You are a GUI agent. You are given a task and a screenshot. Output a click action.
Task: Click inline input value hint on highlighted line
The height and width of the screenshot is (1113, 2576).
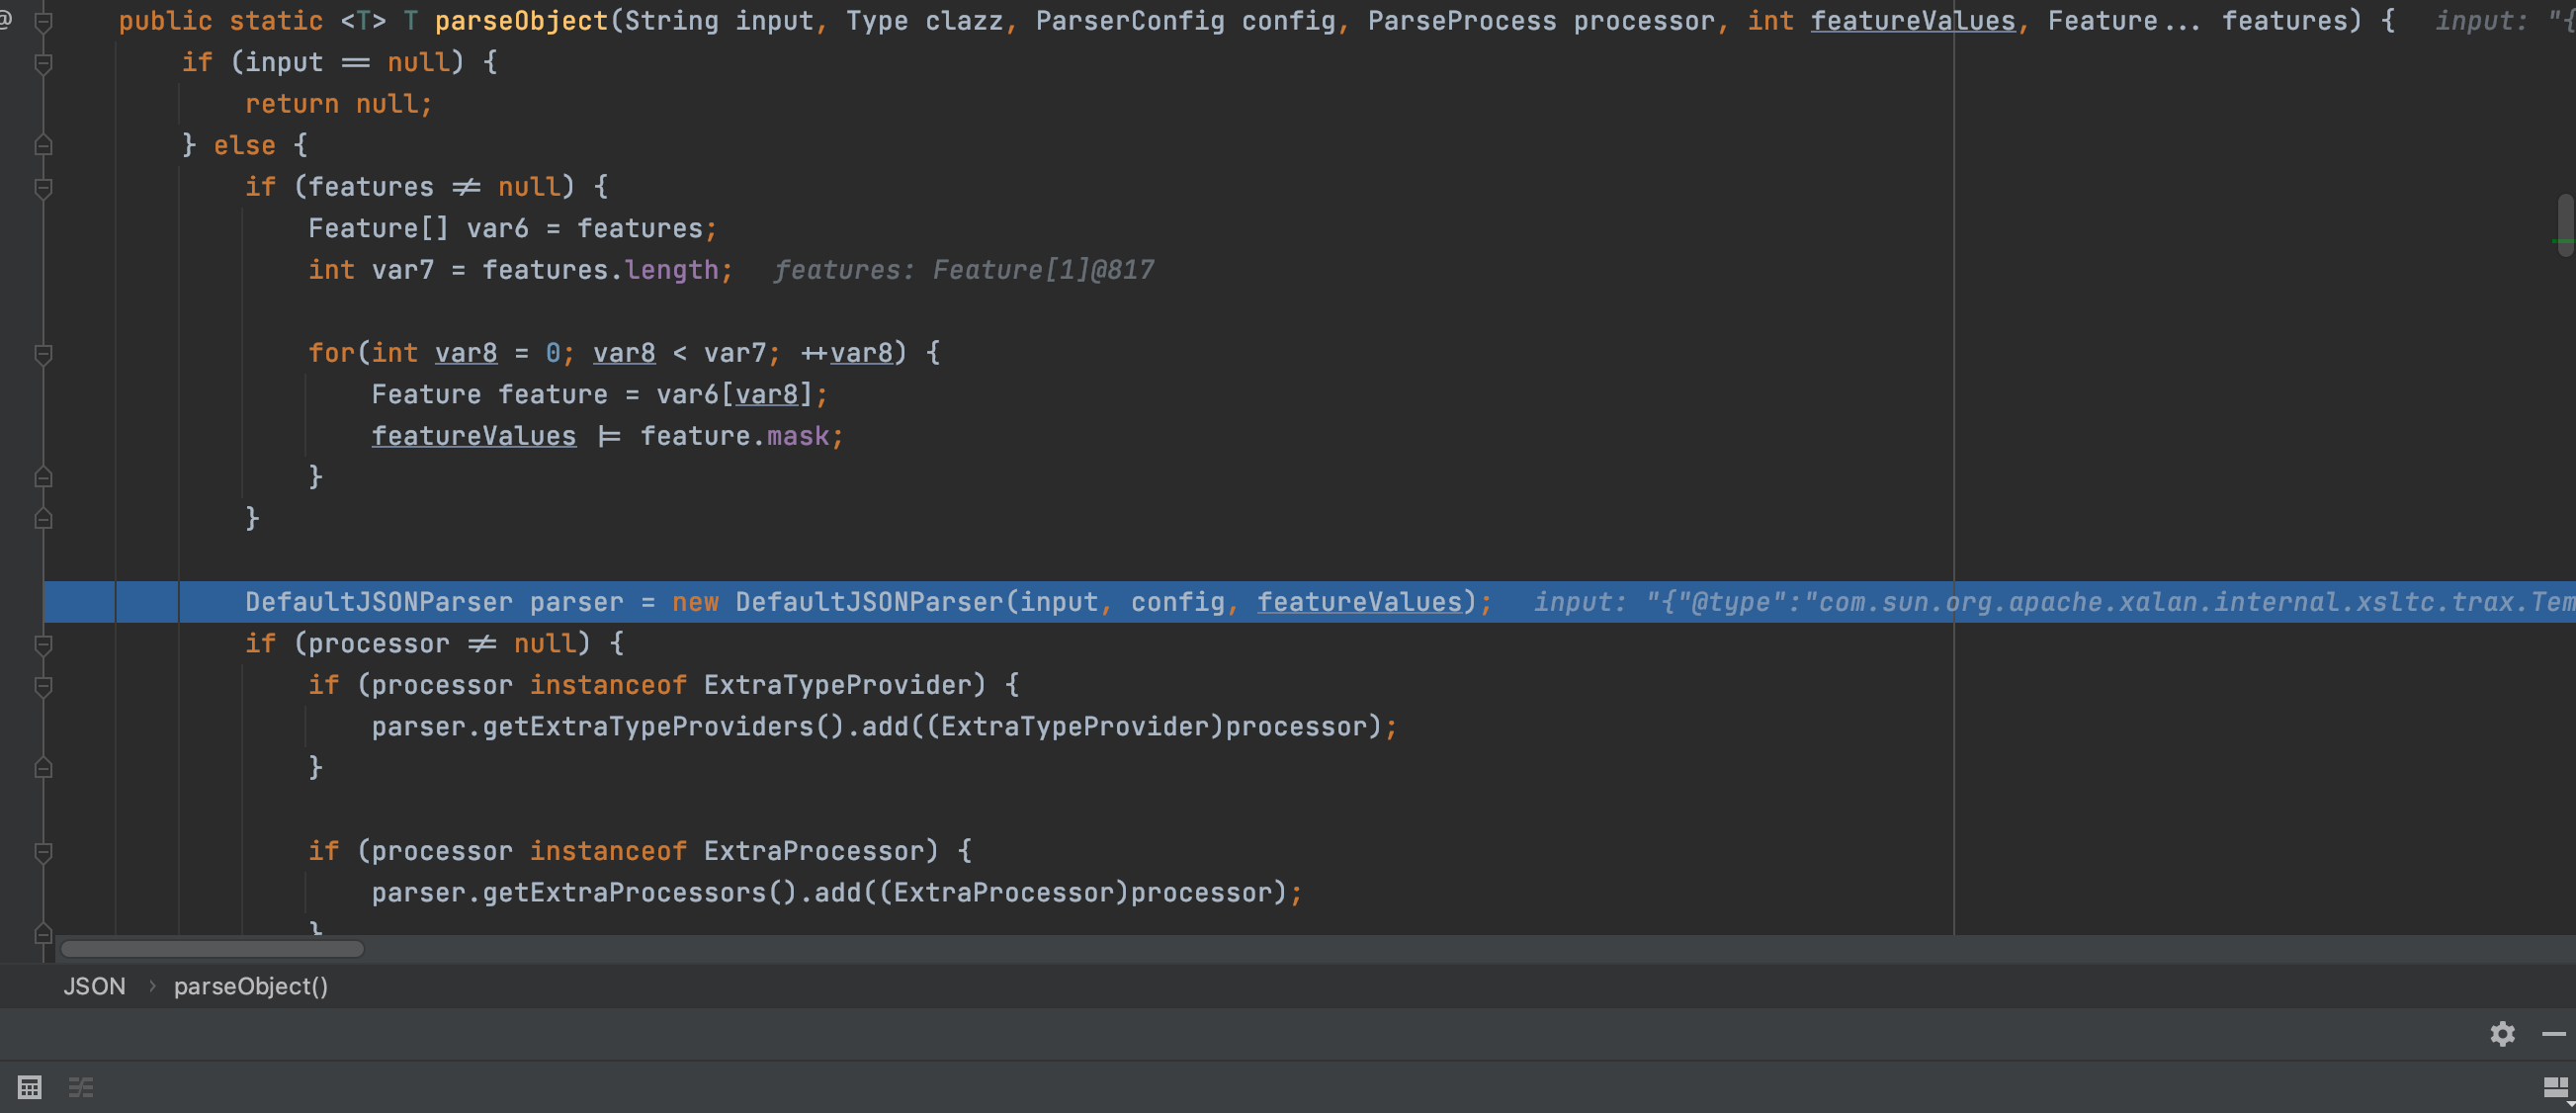2055,602
